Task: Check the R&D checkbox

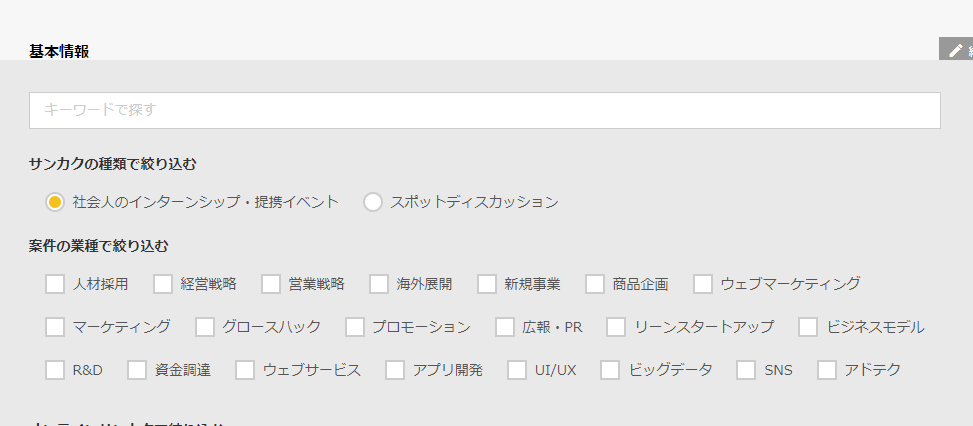Action: (x=55, y=370)
